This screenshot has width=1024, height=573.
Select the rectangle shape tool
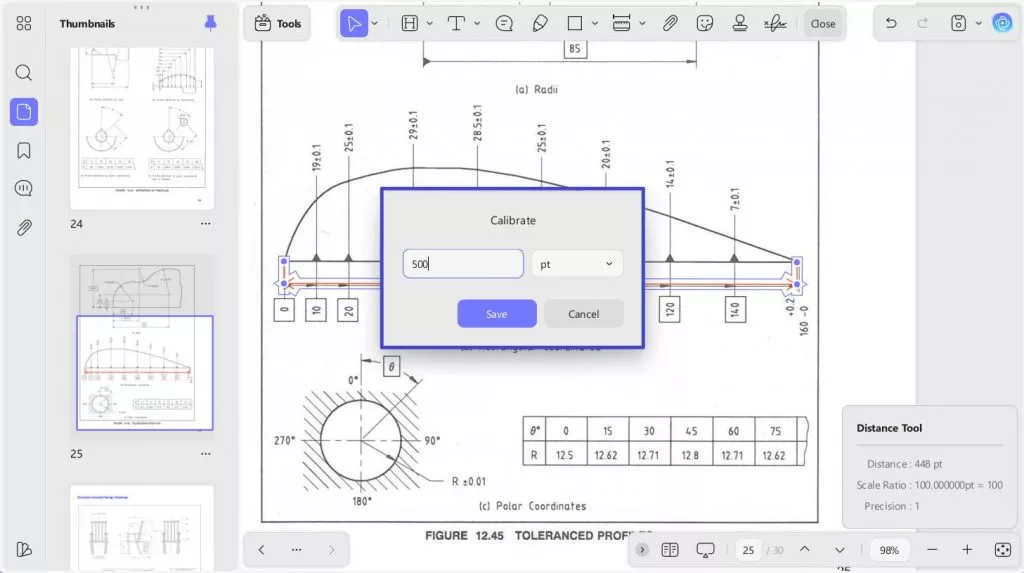pos(575,24)
